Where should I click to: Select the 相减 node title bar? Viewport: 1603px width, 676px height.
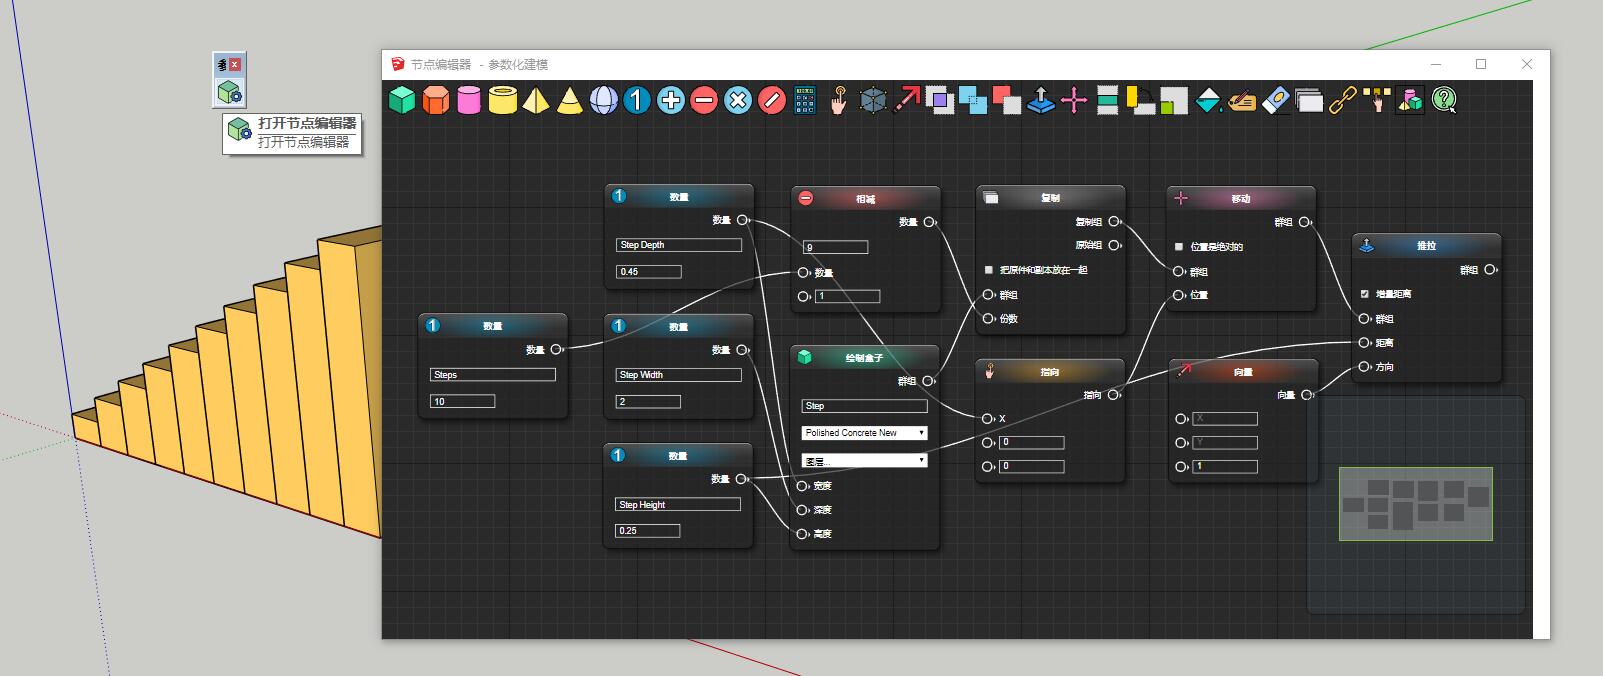[866, 198]
